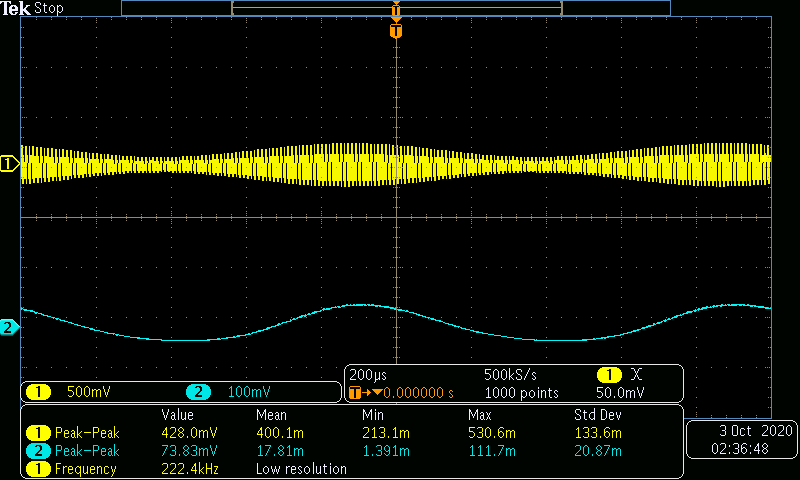Click the 133.6m standard deviation value
This screenshot has width=800, height=480.
point(598,433)
